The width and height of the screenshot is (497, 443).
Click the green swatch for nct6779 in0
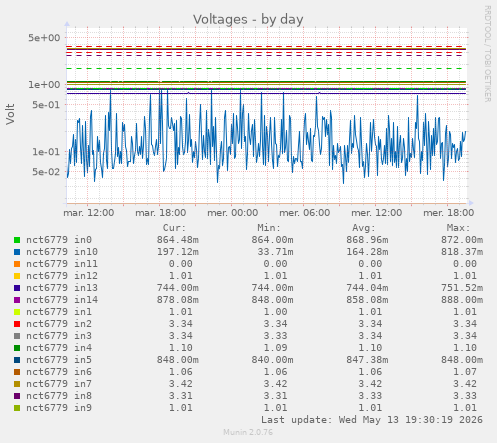[17, 240]
